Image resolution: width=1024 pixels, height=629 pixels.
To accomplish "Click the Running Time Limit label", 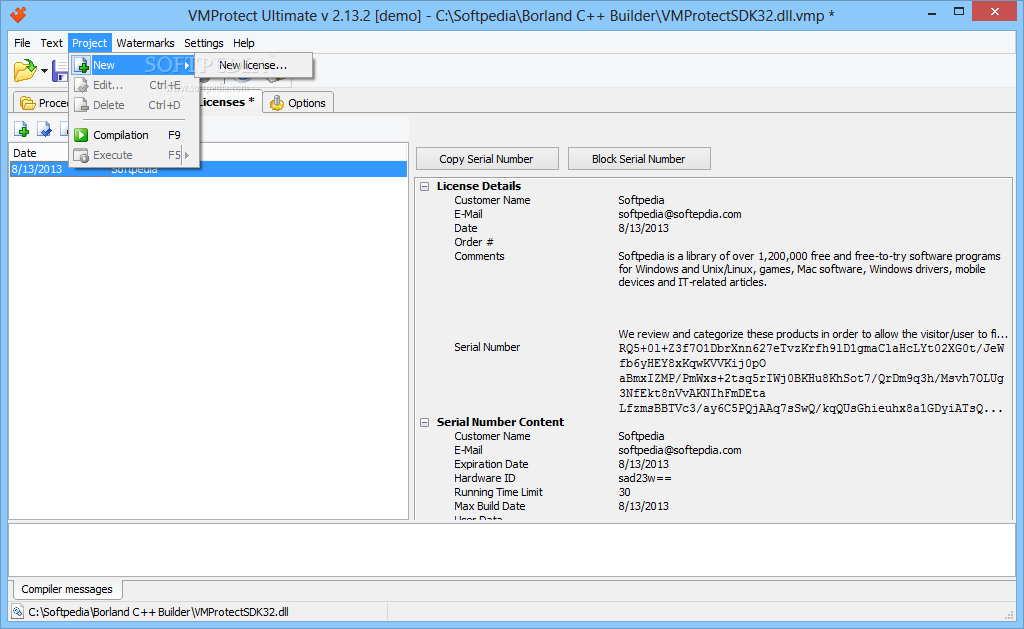I will (498, 492).
